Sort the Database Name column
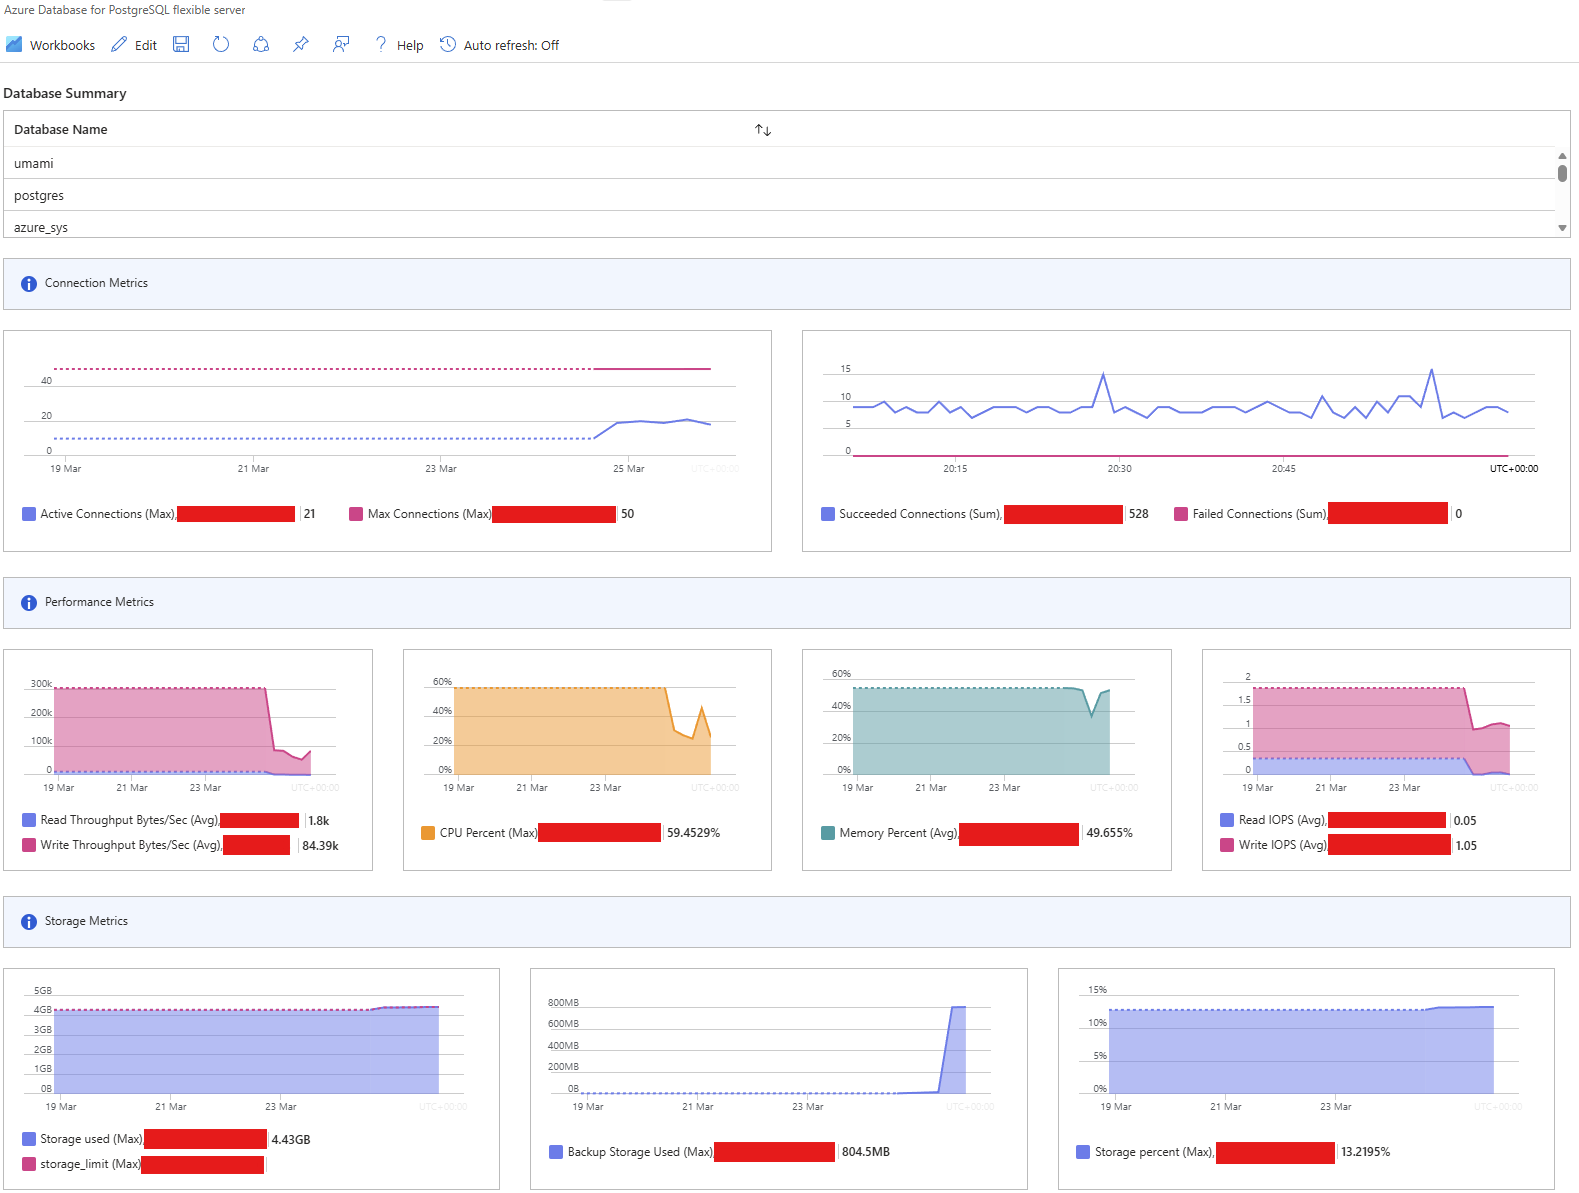Image resolution: width=1579 pixels, height=1193 pixels. tap(763, 130)
